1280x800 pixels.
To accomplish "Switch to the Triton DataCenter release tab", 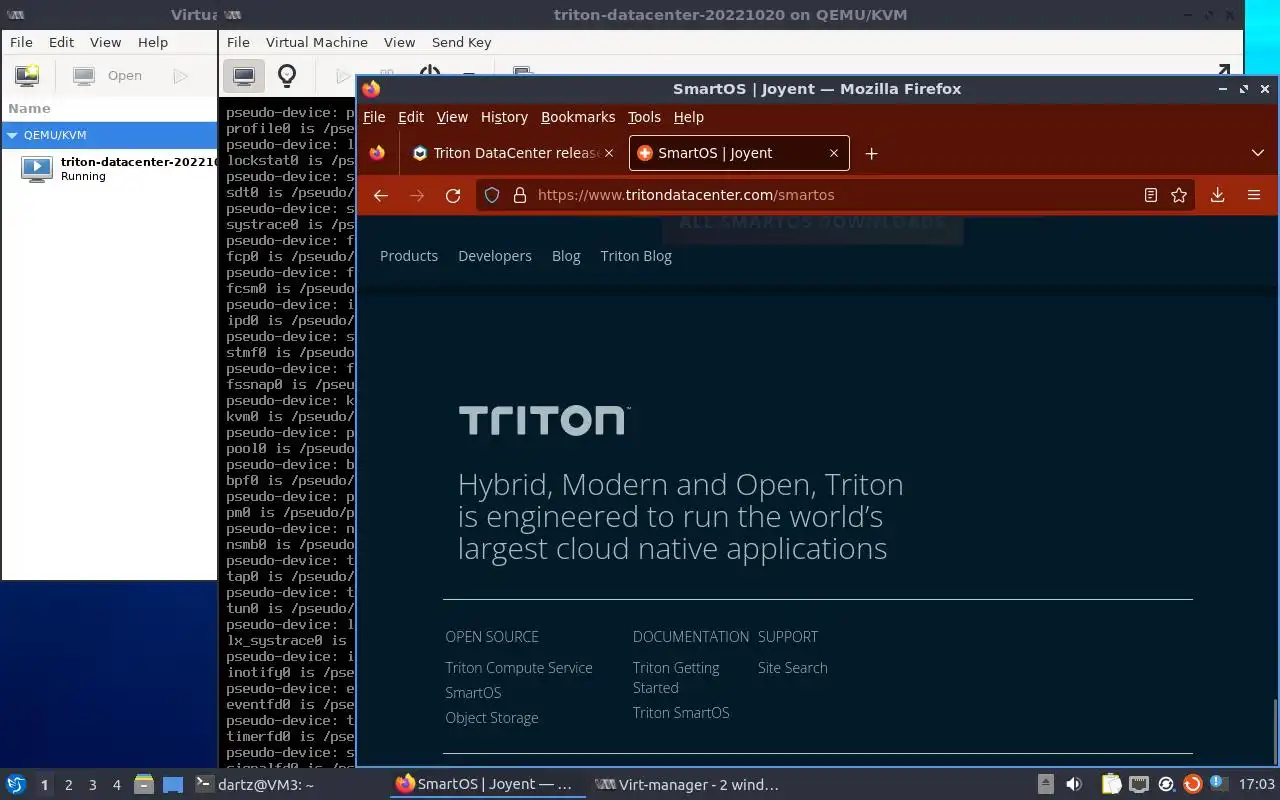I will [514, 153].
